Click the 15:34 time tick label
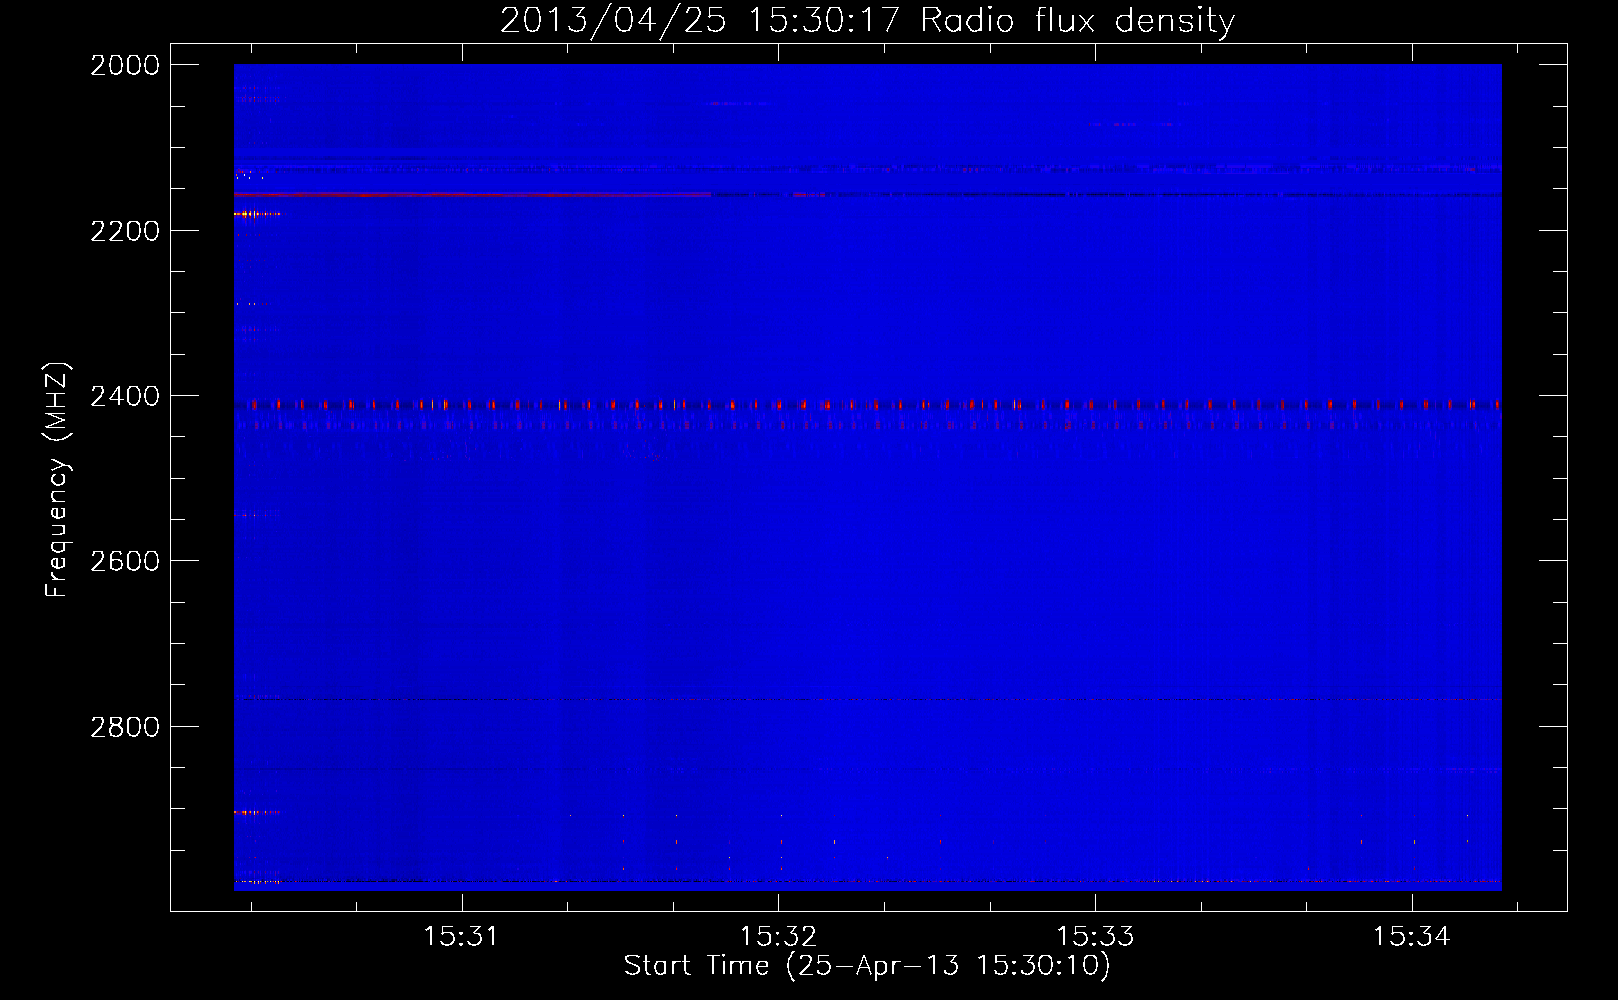 1411,937
